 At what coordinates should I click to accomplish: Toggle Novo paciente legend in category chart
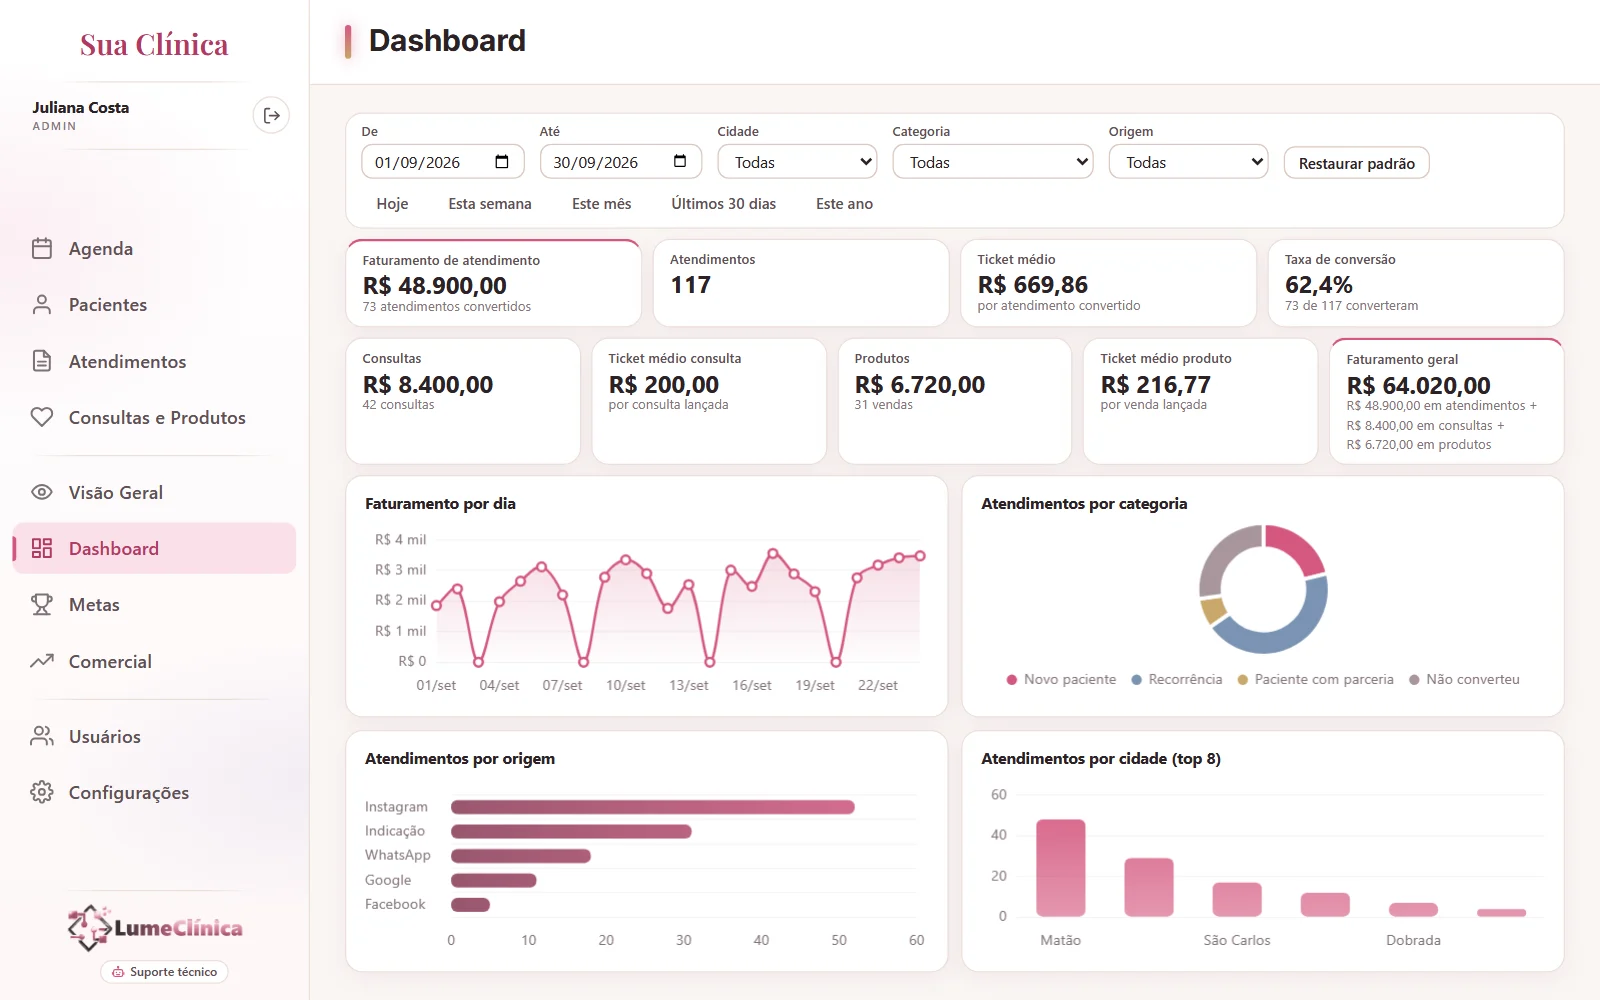(x=1061, y=679)
